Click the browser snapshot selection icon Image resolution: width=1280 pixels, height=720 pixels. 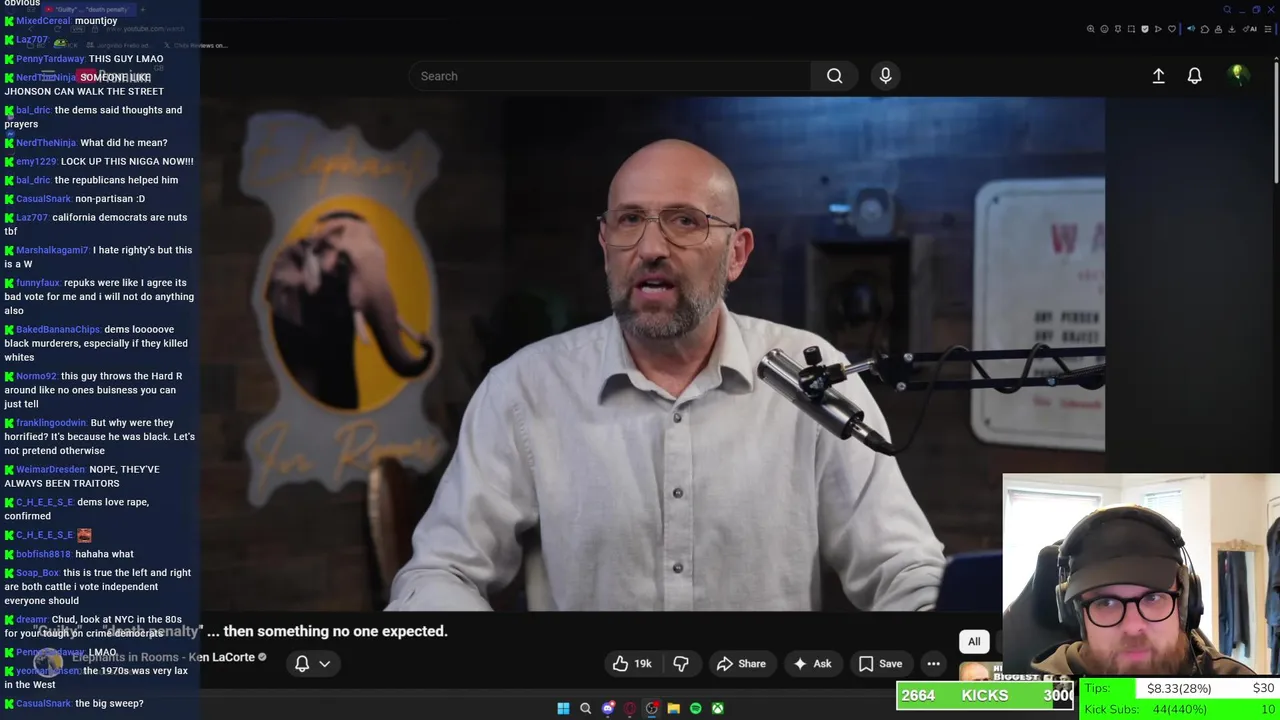tap(1131, 29)
